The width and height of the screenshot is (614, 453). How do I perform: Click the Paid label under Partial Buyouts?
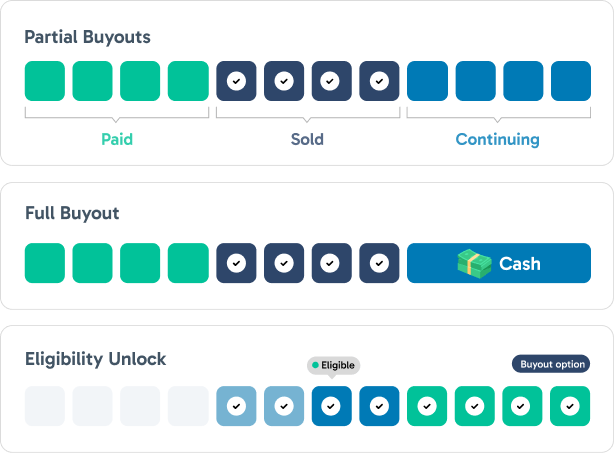tap(117, 140)
